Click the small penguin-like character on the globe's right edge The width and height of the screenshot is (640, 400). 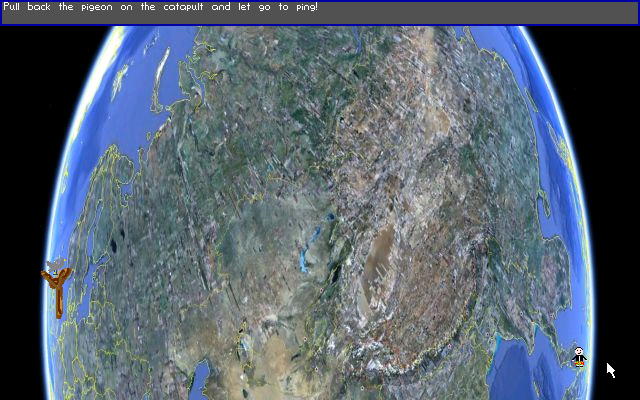pyautogui.click(x=579, y=357)
